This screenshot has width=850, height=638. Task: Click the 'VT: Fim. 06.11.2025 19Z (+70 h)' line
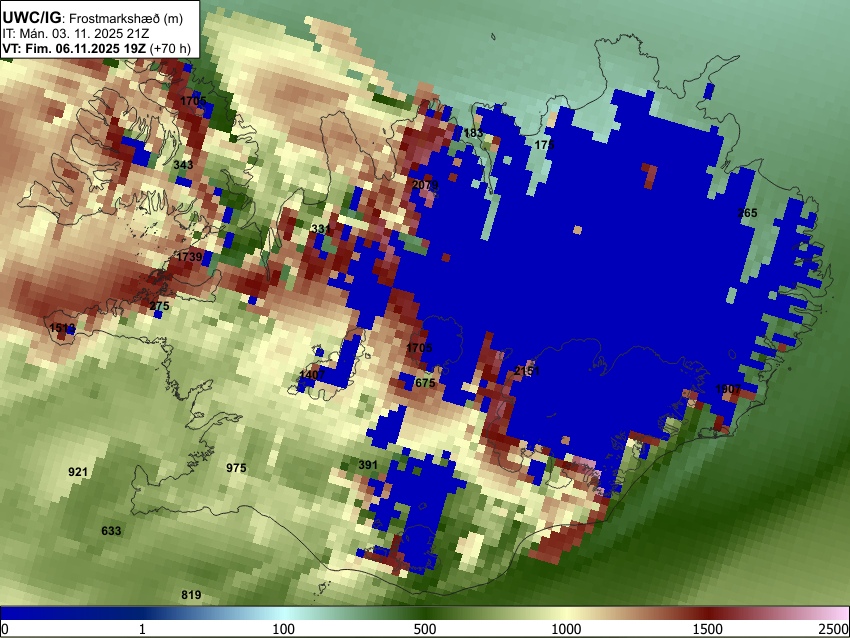click(96, 48)
